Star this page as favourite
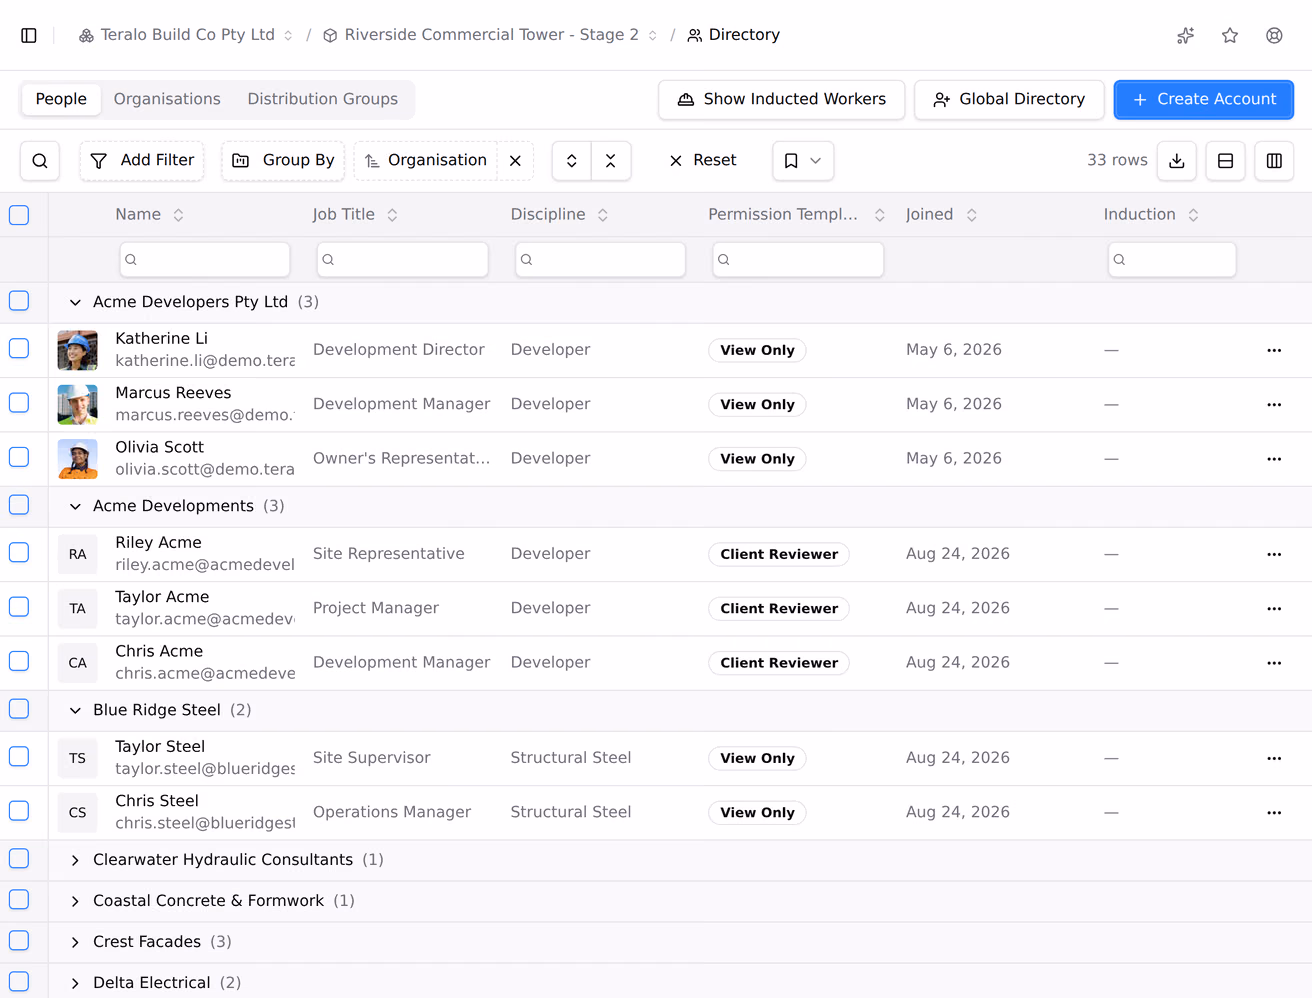The height and width of the screenshot is (998, 1312). coord(1230,35)
